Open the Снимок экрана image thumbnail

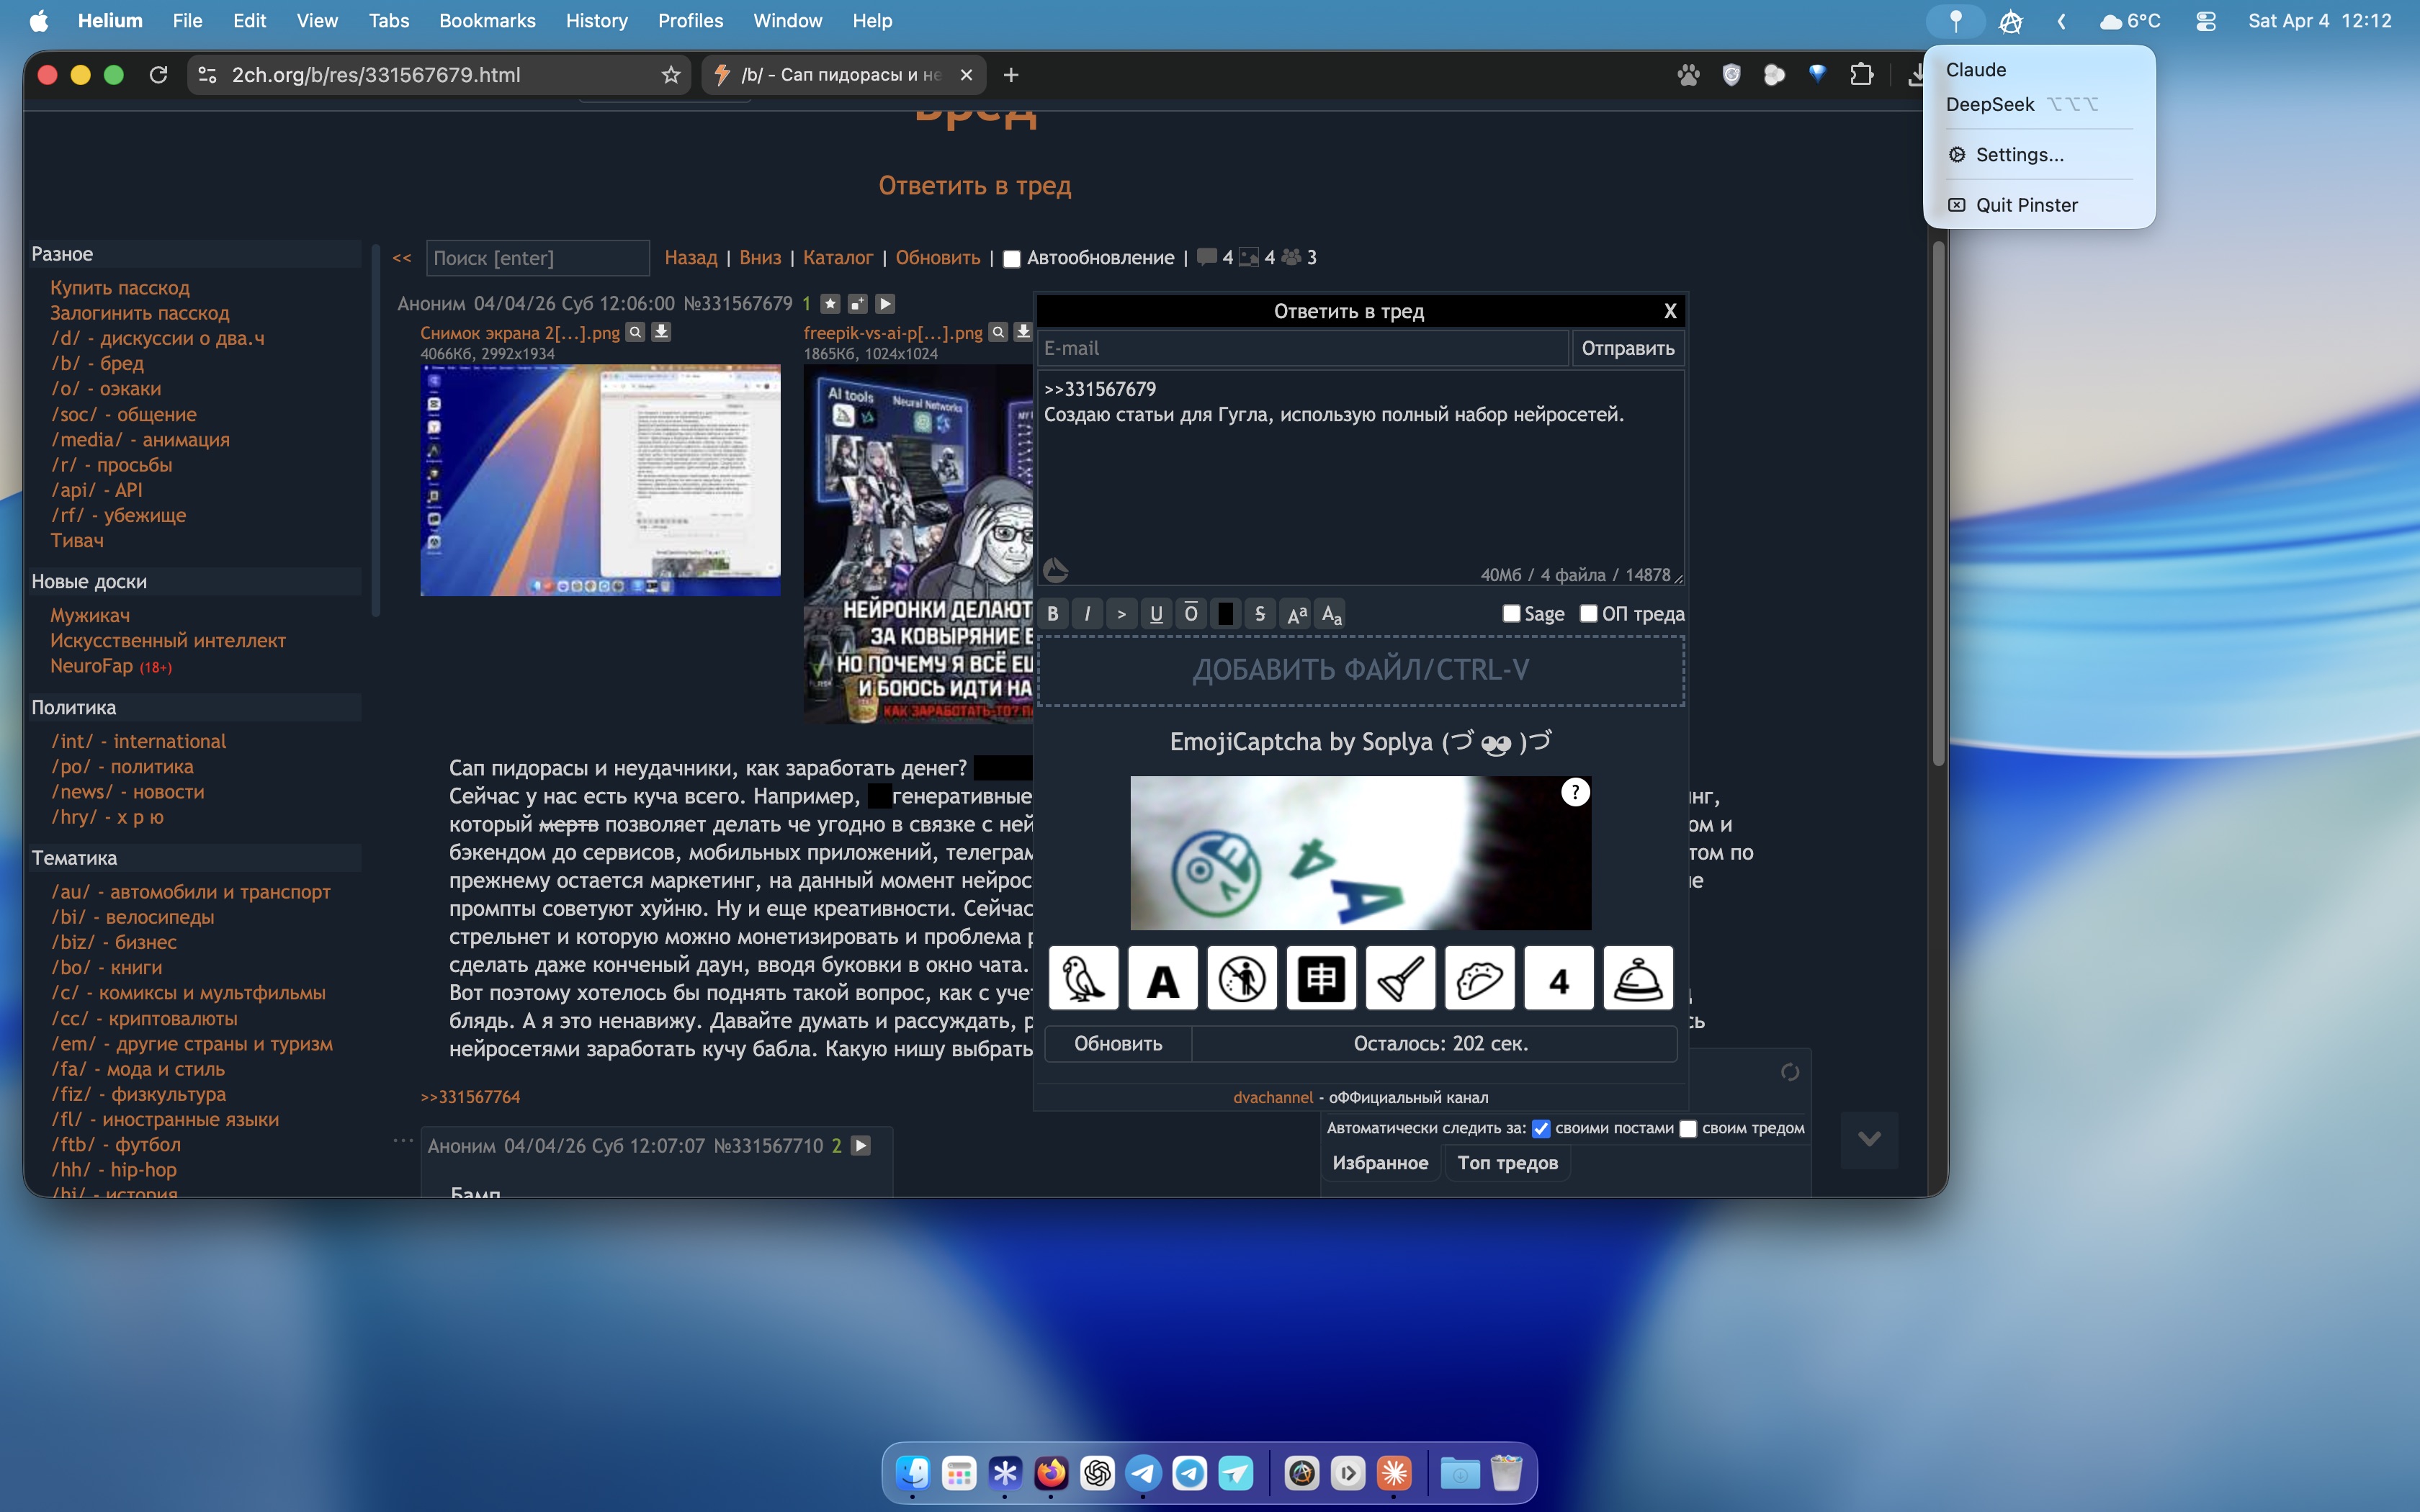coord(600,480)
